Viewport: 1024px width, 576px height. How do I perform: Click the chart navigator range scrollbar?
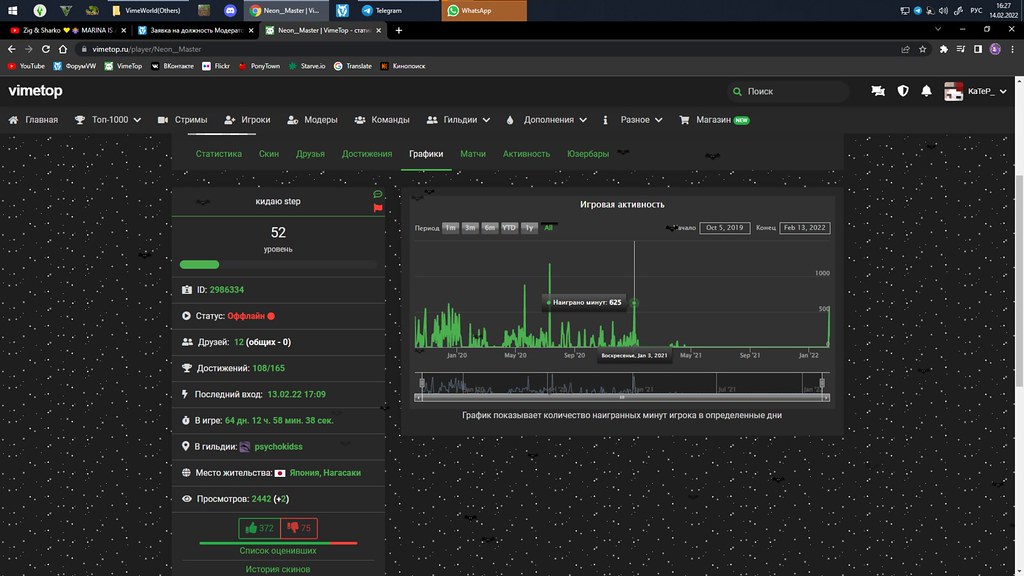coord(620,398)
